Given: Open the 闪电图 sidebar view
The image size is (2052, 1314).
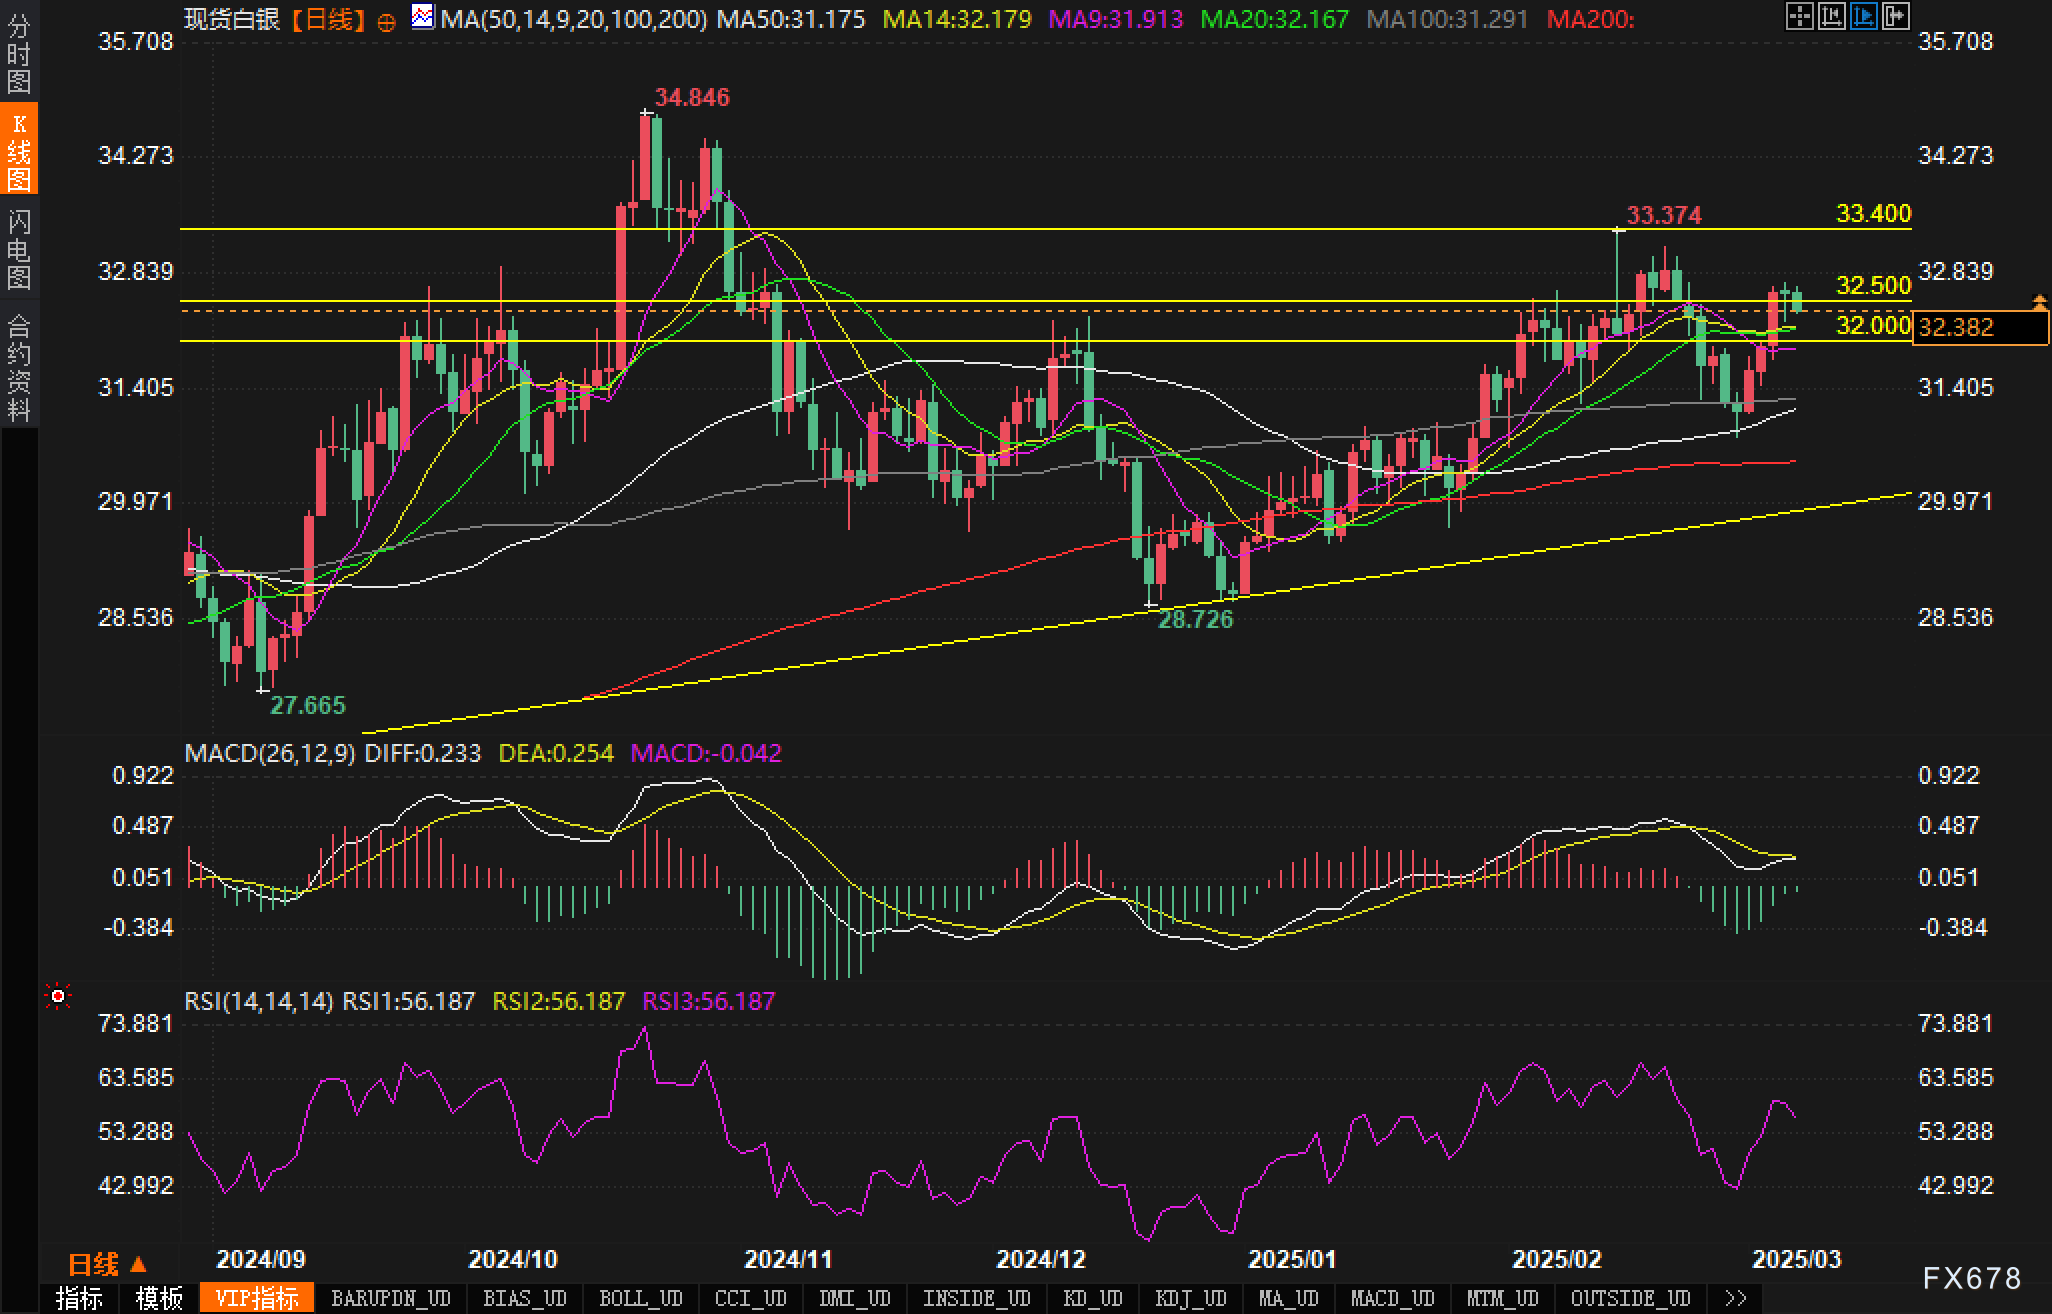Looking at the screenshot, I should (x=18, y=248).
